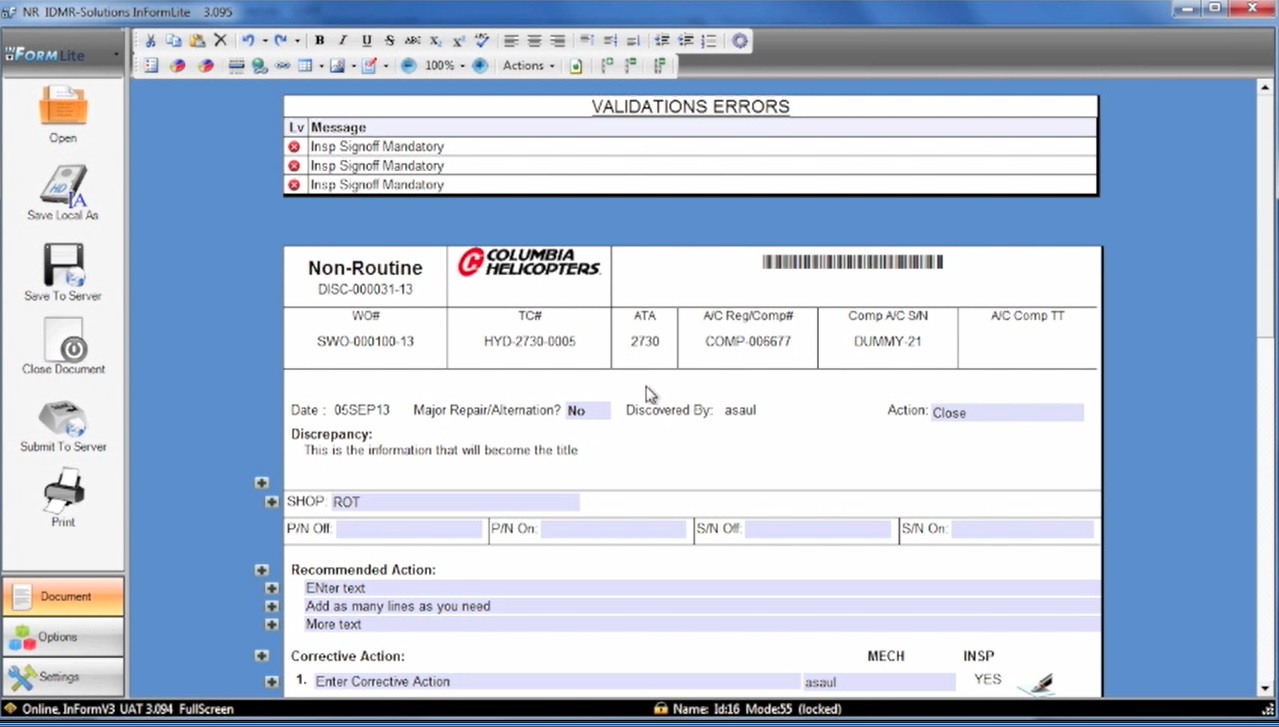The image size is (1279, 727).
Task: Click the P/N Off input field
Action: click(x=409, y=530)
